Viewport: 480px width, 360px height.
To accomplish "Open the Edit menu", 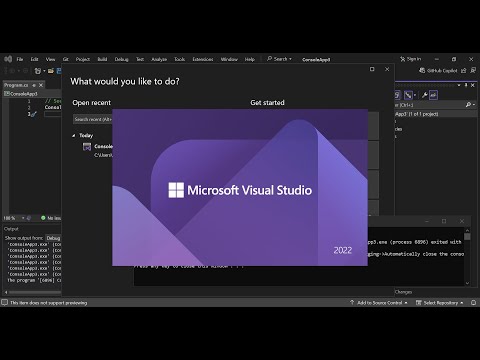I will pyautogui.click(x=34, y=59).
